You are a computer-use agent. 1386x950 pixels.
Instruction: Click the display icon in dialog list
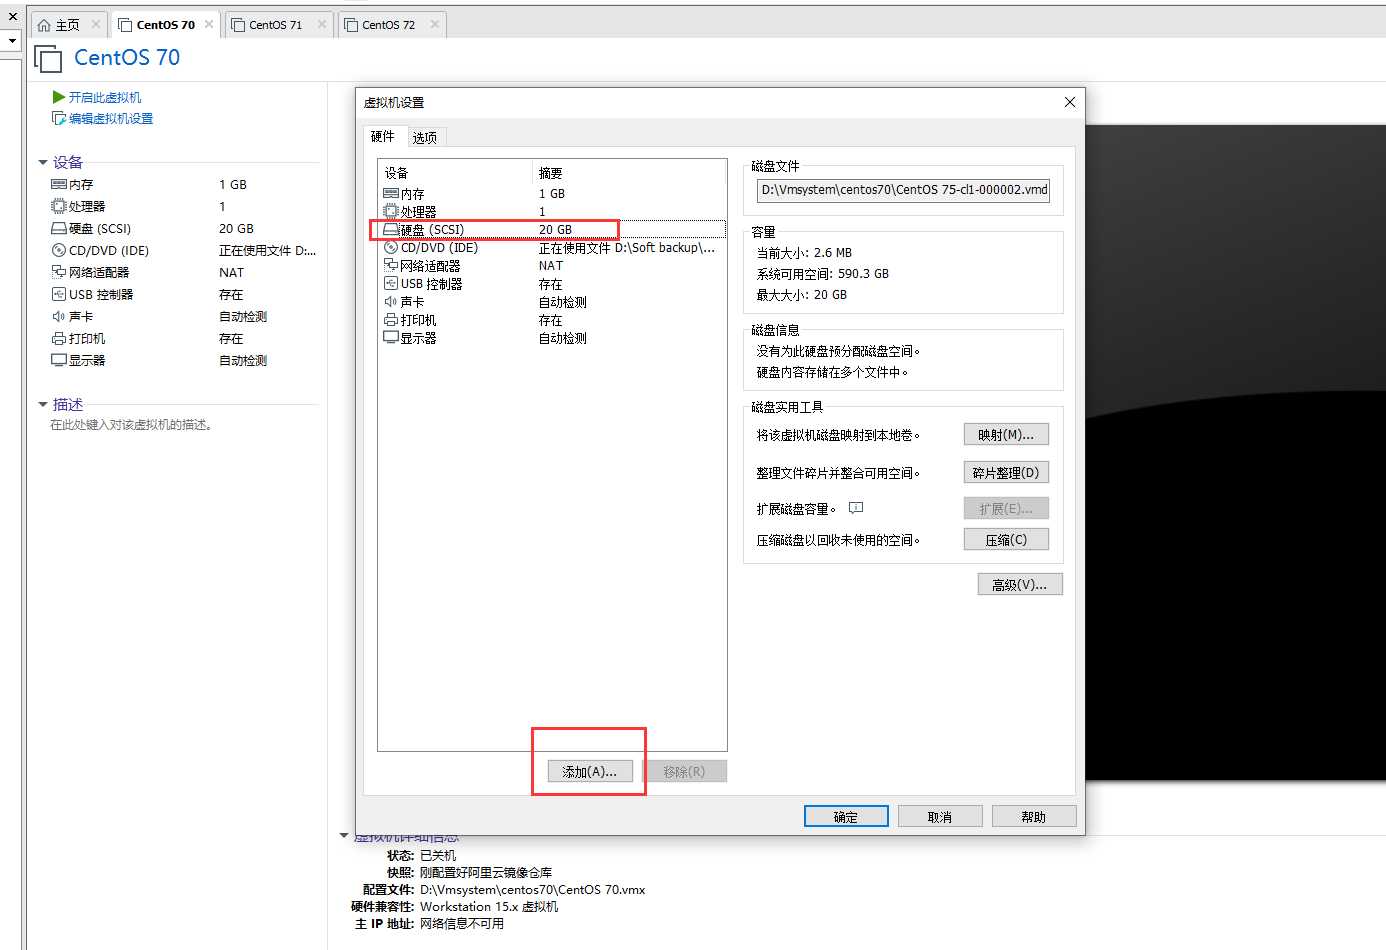click(x=391, y=338)
